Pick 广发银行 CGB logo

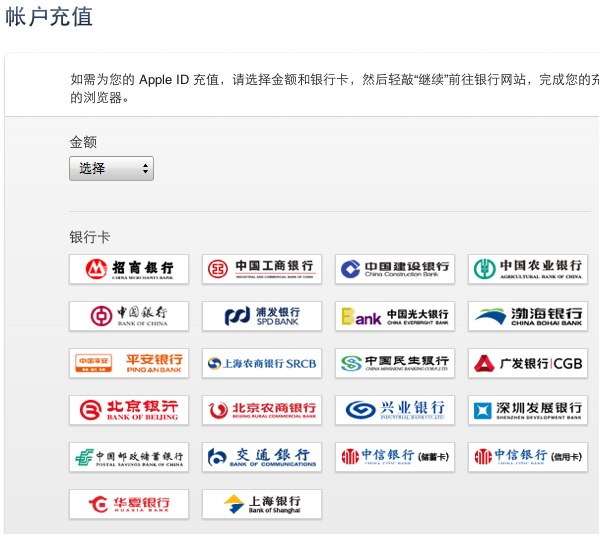pyautogui.click(x=528, y=363)
